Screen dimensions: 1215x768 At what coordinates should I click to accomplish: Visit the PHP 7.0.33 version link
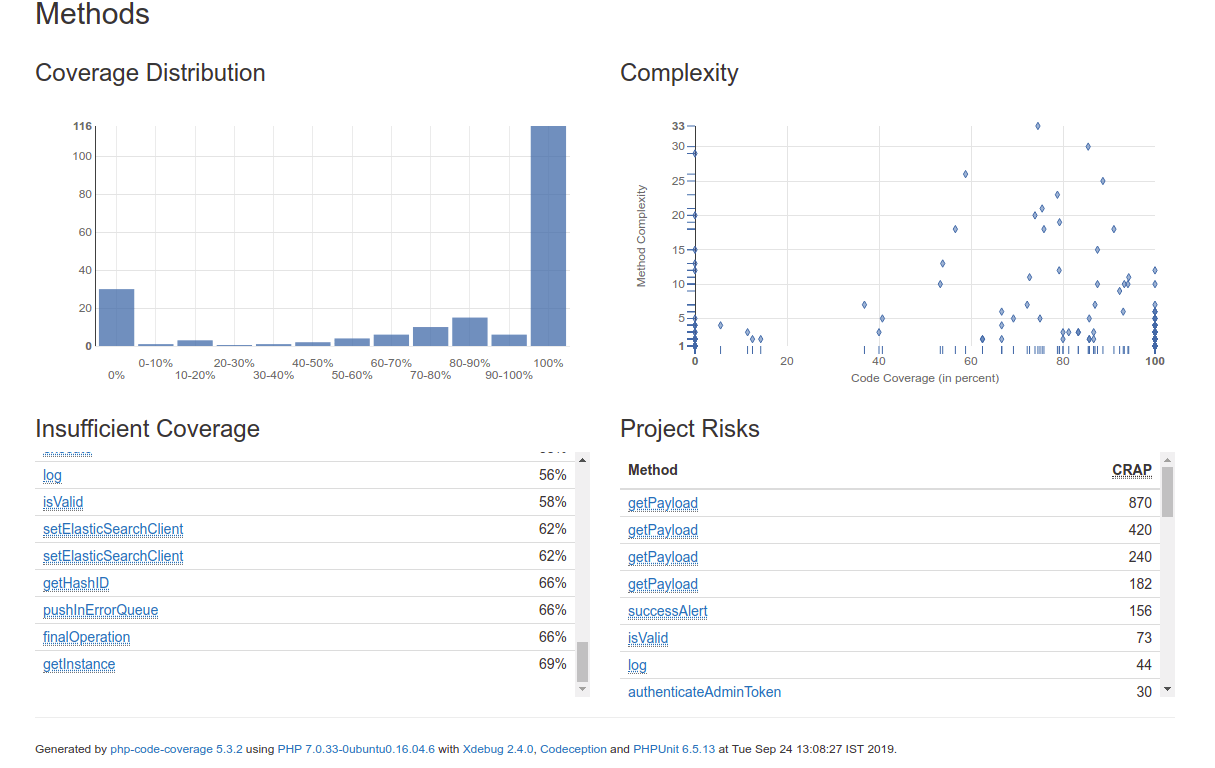click(x=356, y=749)
